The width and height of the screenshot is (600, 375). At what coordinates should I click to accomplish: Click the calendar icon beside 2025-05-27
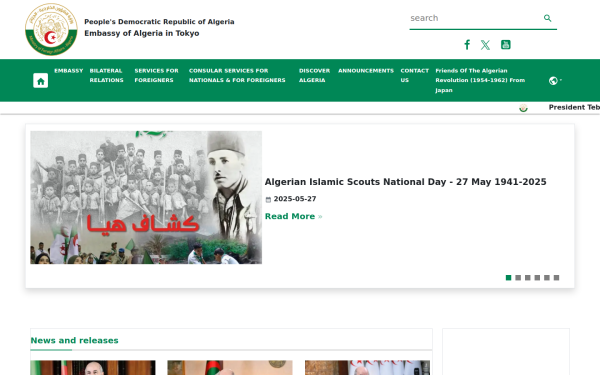click(x=268, y=199)
